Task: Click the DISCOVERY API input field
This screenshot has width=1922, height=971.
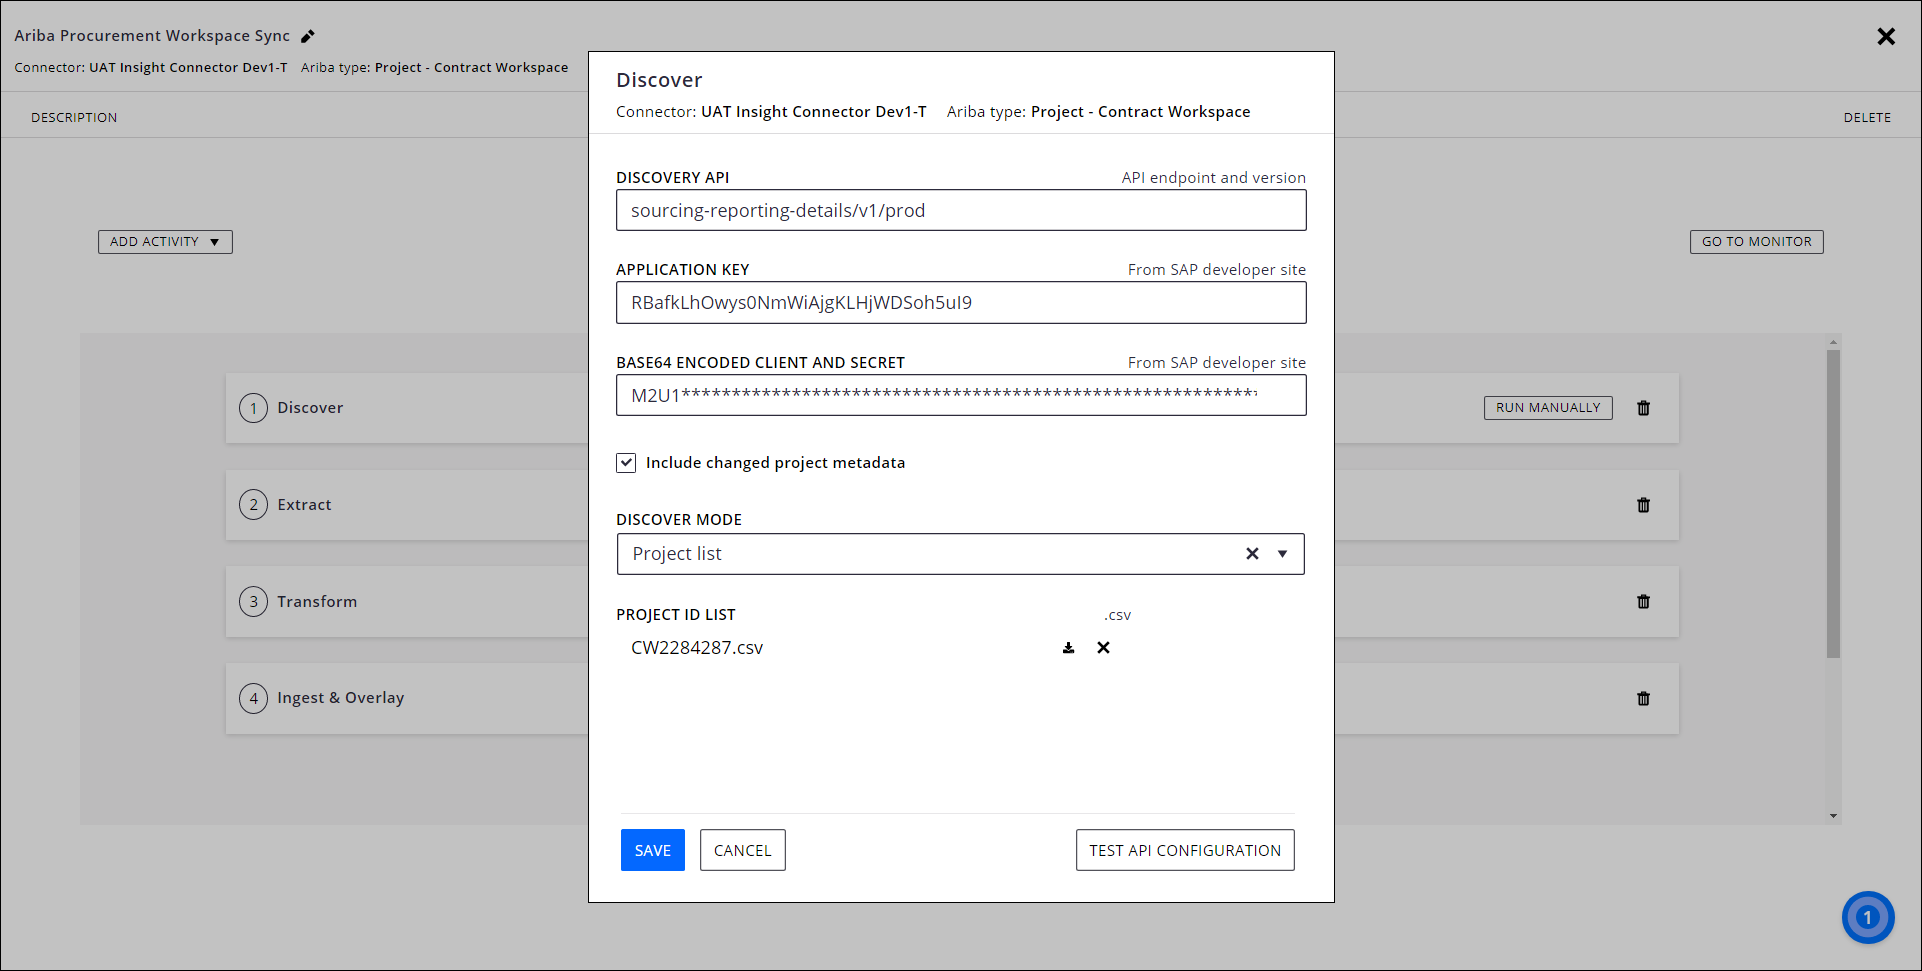Action: tap(960, 210)
